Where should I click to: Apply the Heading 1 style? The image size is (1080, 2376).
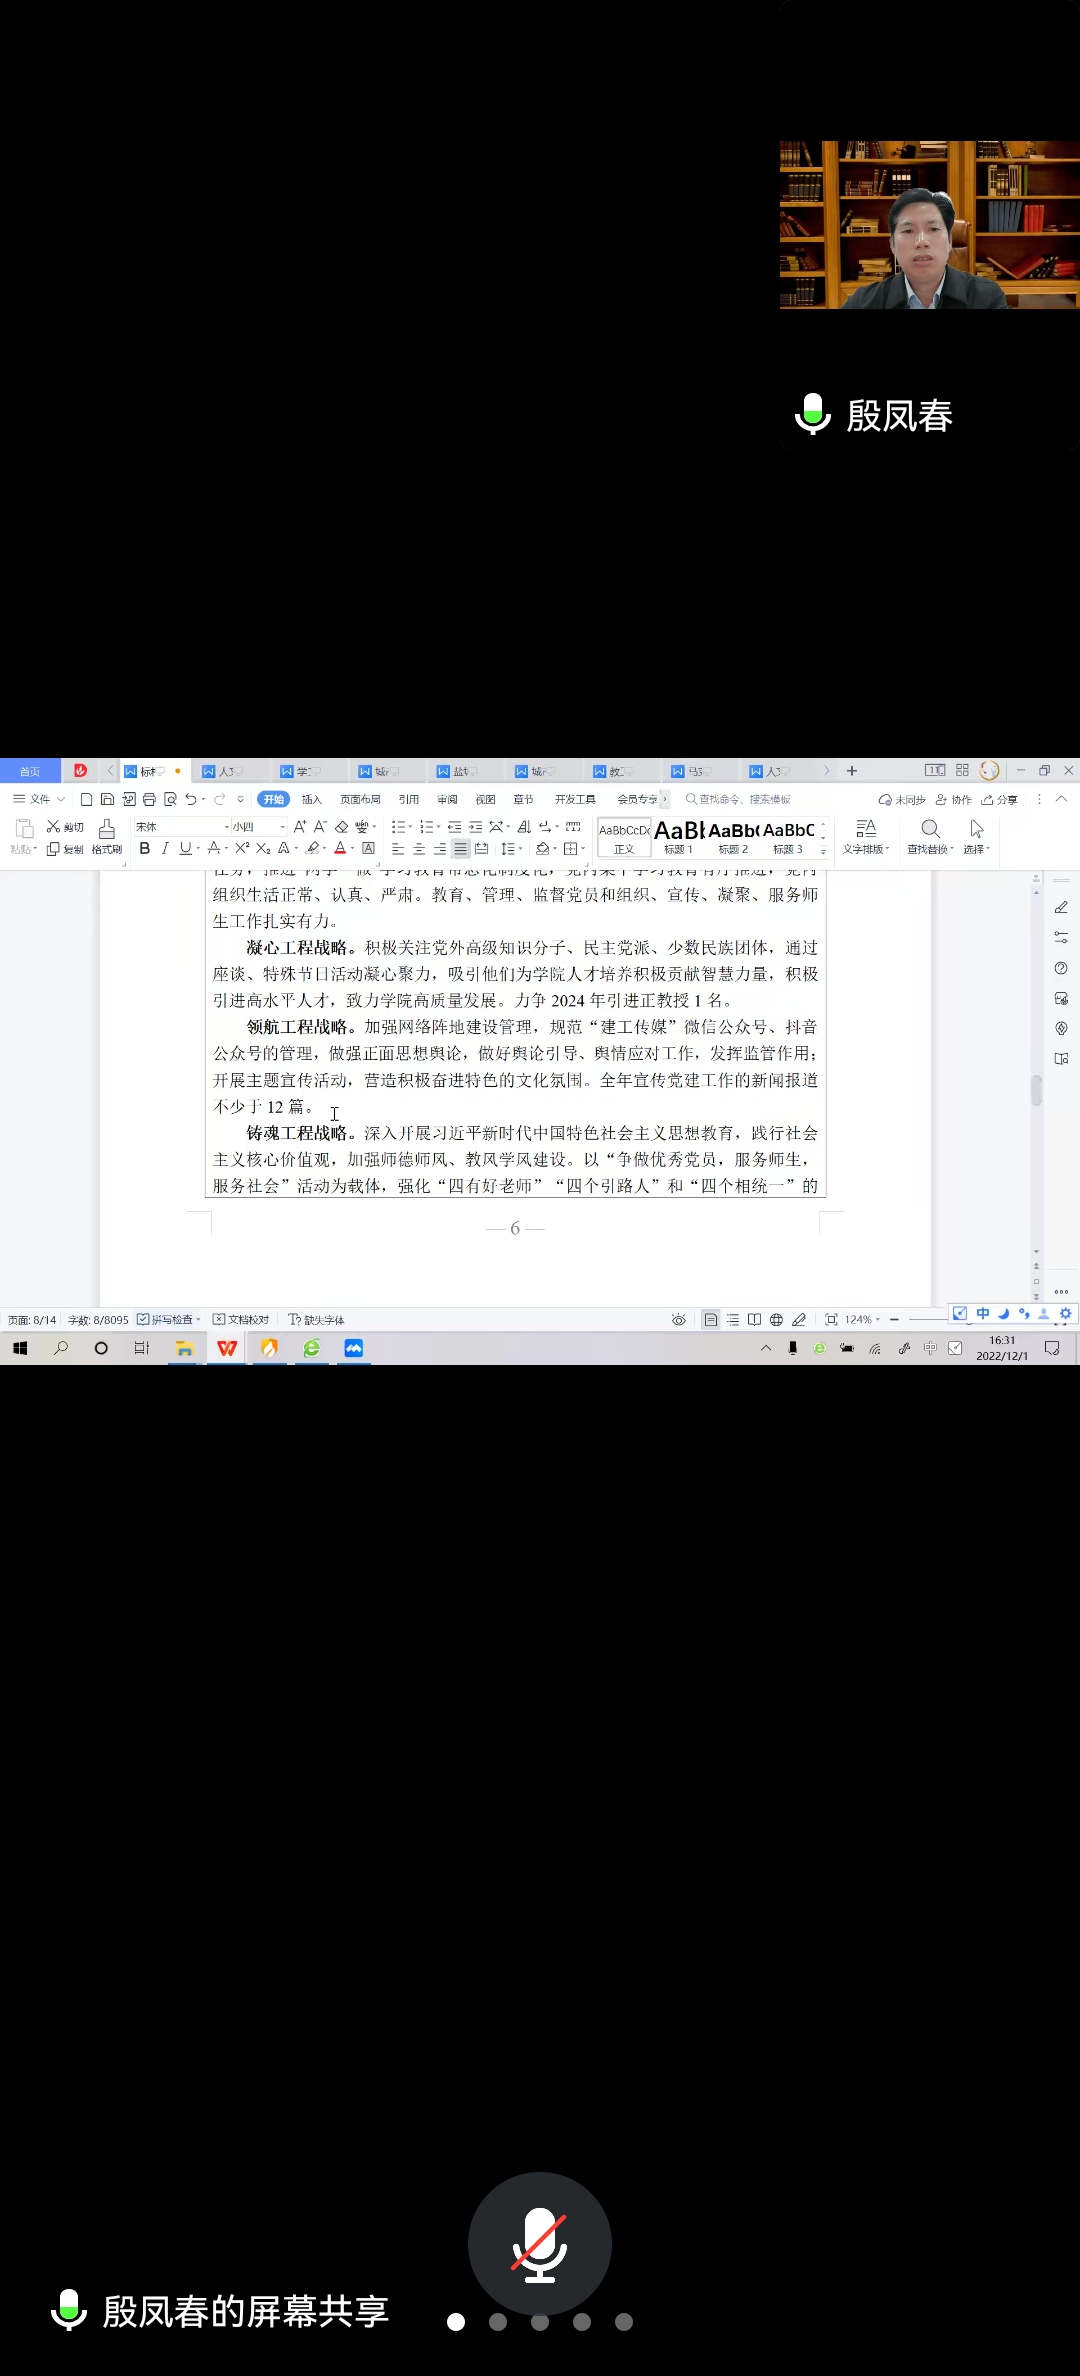tap(678, 836)
